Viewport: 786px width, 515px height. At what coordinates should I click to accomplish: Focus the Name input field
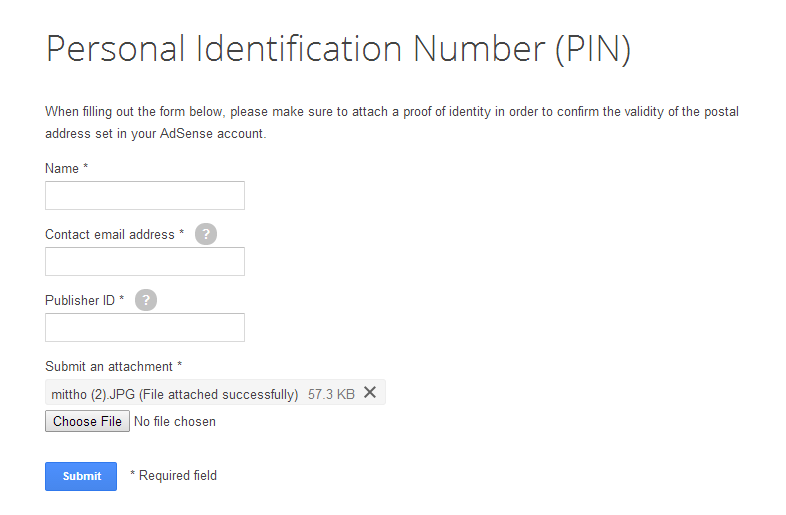(145, 196)
